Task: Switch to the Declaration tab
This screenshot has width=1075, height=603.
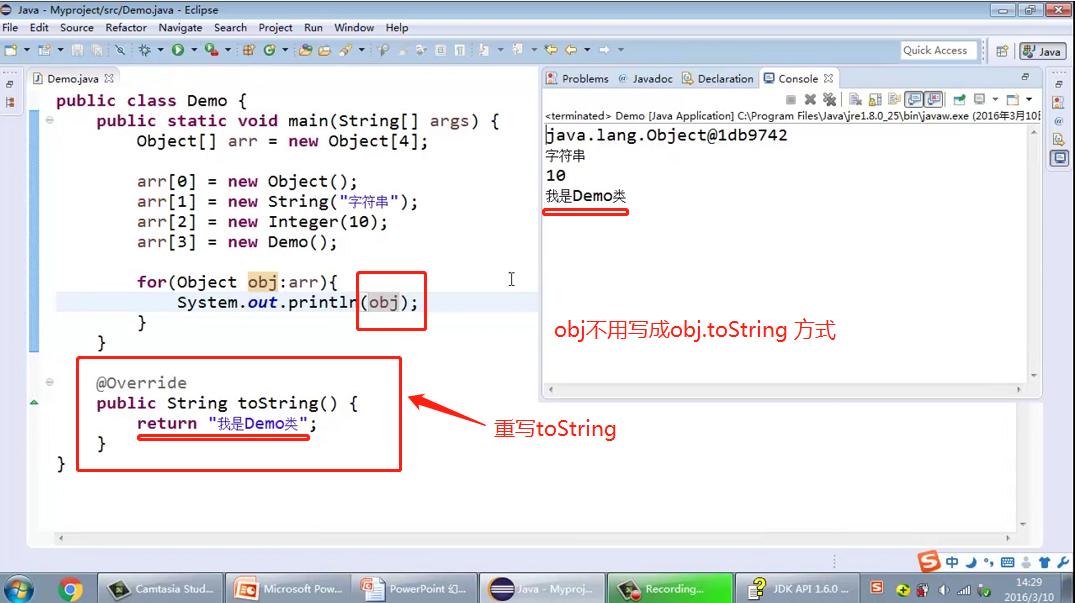Action: click(x=718, y=79)
